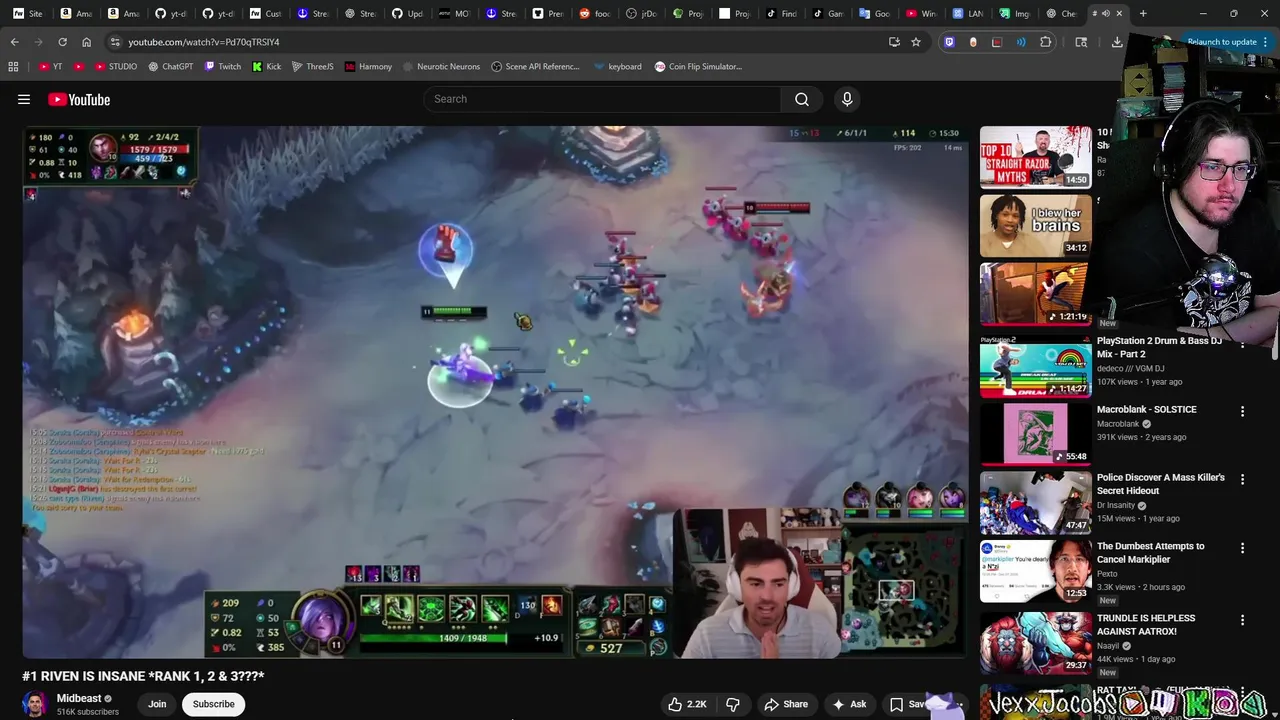Open the keyboard bookmark

pyautogui.click(x=617, y=66)
